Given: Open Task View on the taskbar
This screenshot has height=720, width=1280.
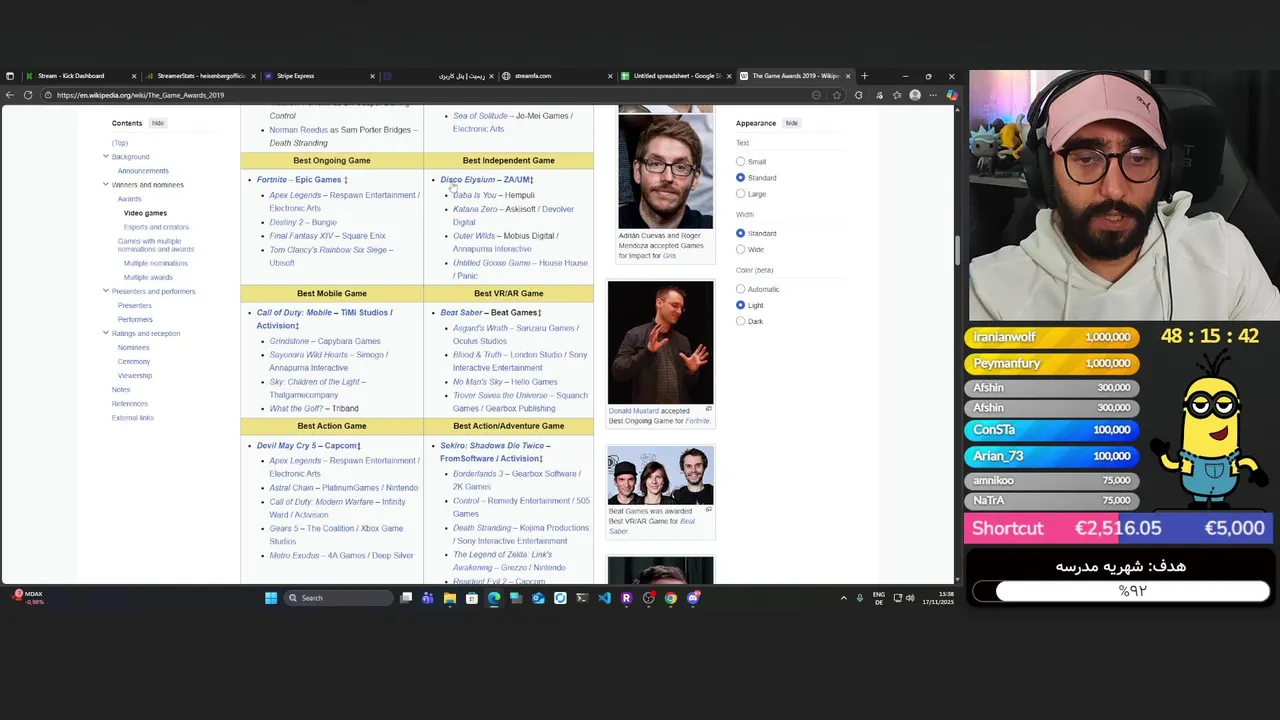Looking at the screenshot, I should (x=406, y=598).
